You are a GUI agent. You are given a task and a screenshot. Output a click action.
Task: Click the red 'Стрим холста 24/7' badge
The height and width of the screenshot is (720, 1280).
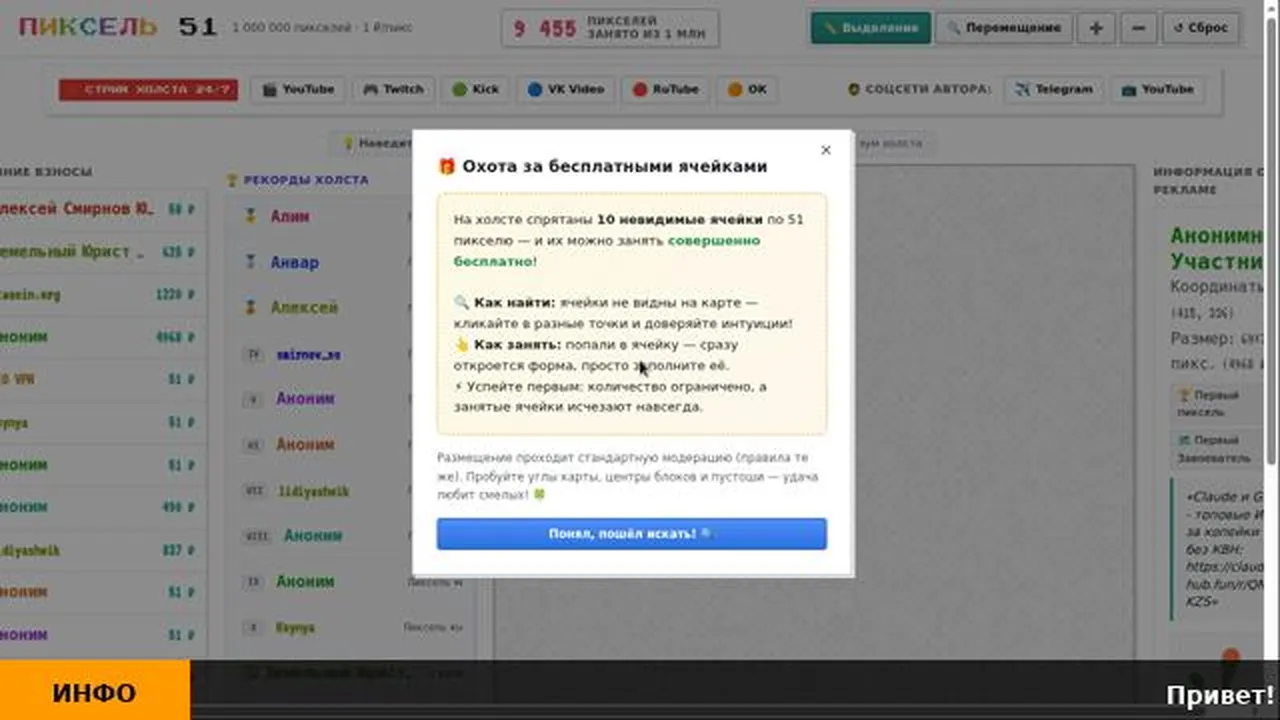click(x=148, y=89)
